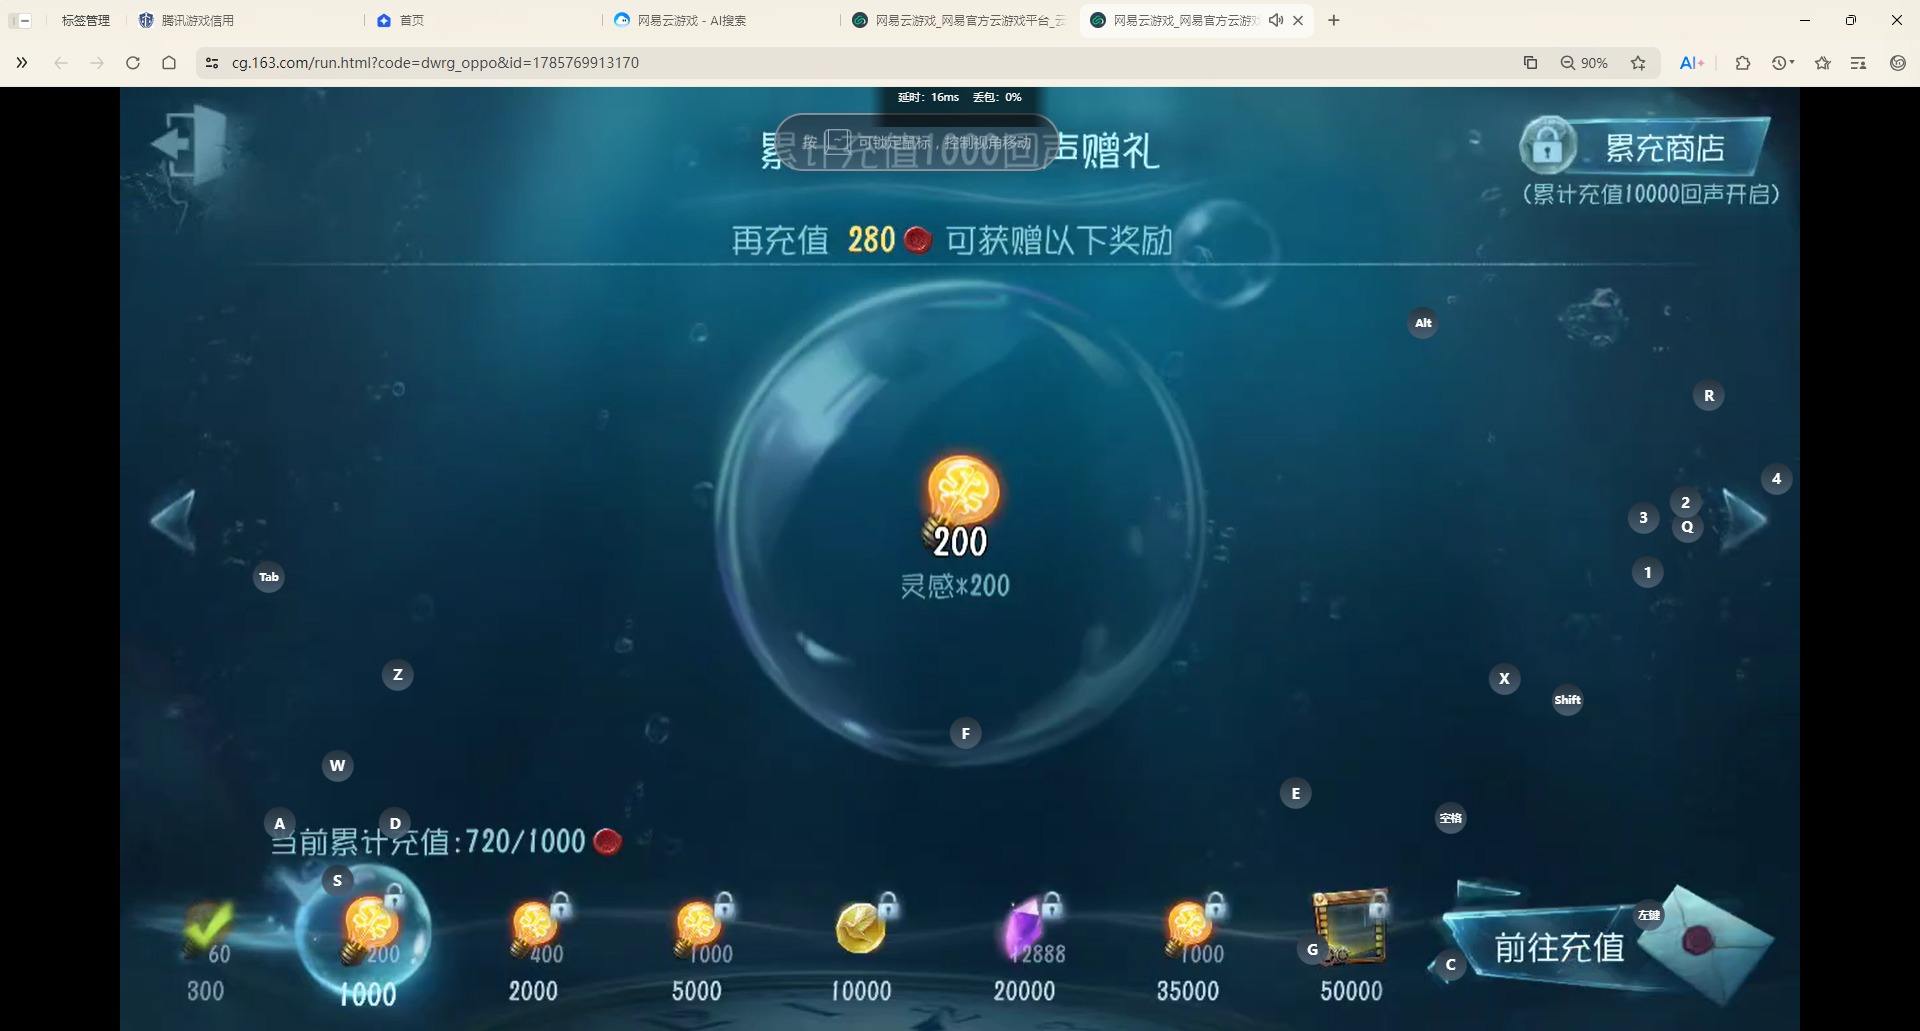The width and height of the screenshot is (1920, 1031).
Task: Tap the virtual number 3 key
Action: click(x=1643, y=518)
